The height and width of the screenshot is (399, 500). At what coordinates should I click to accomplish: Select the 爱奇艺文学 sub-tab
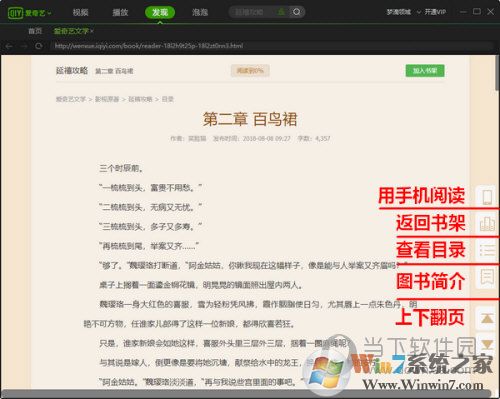pos(71,31)
